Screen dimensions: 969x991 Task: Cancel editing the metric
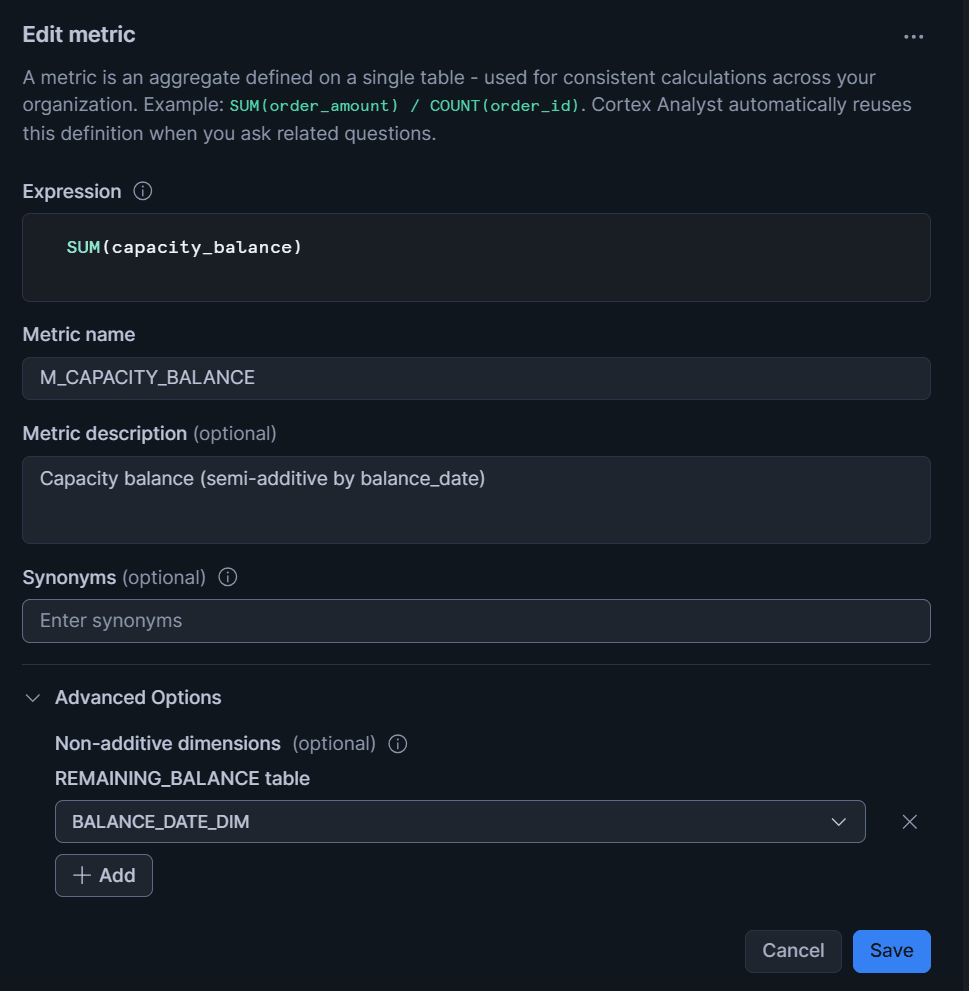[x=793, y=951]
